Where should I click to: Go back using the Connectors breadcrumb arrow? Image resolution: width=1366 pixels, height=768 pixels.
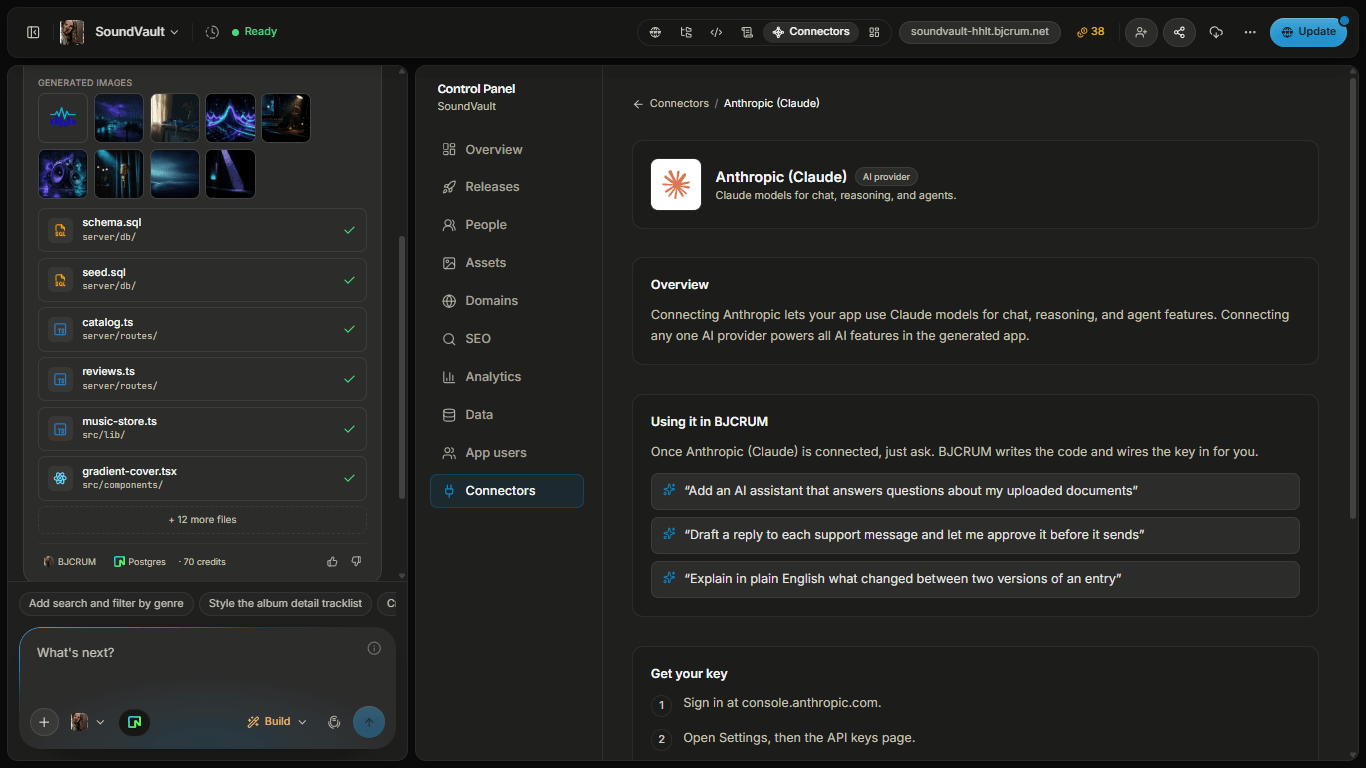pos(638,104)
